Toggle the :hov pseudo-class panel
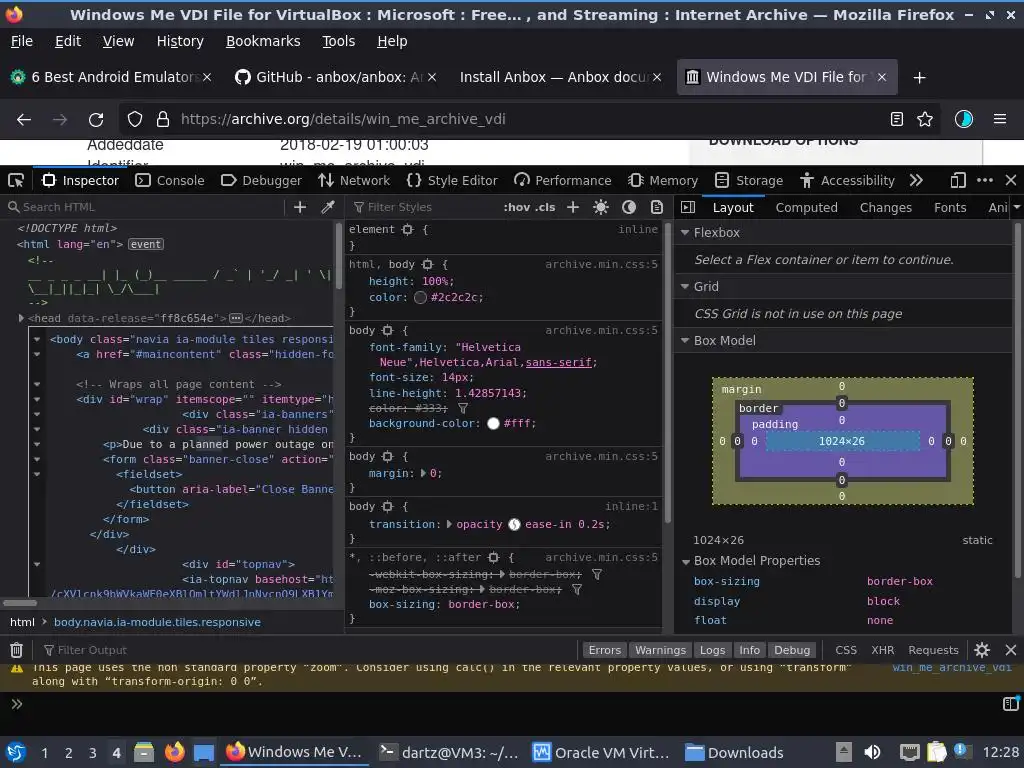This screenshot has height=768, width=1024. click(517, 207)
